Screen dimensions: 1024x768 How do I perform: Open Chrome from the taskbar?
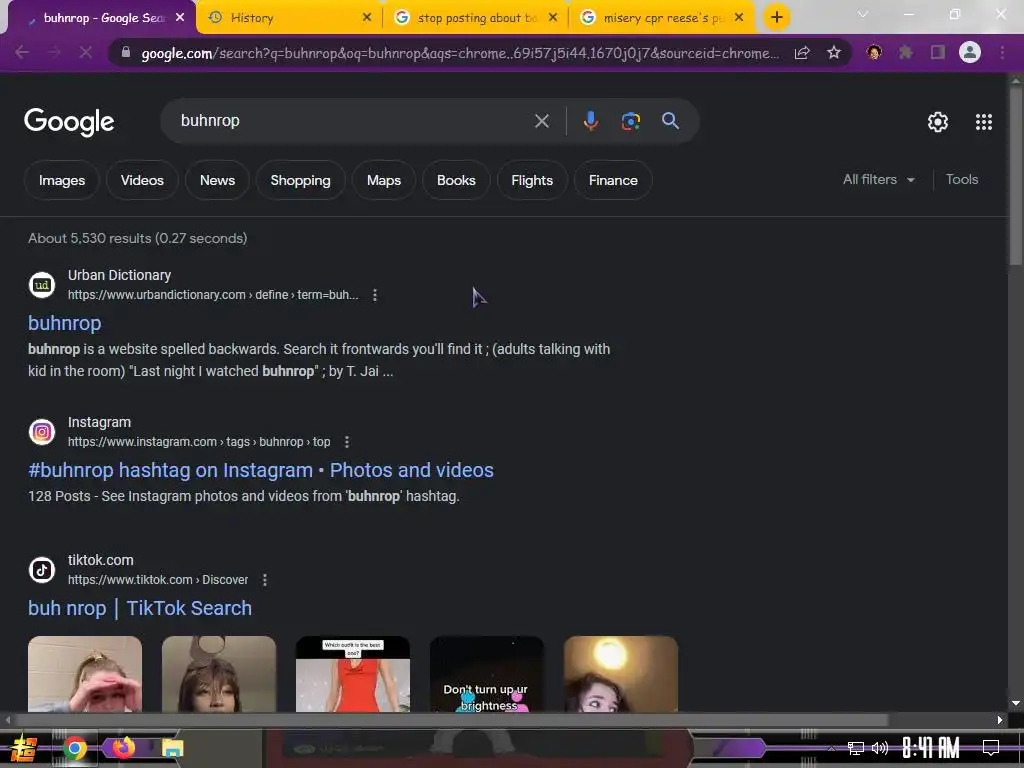(75, 748)
